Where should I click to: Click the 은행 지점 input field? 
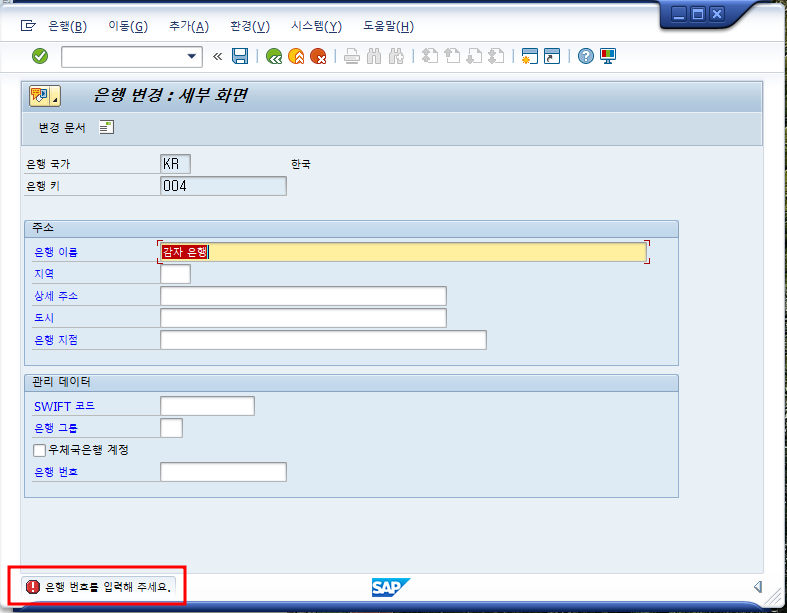coord(323,340)
